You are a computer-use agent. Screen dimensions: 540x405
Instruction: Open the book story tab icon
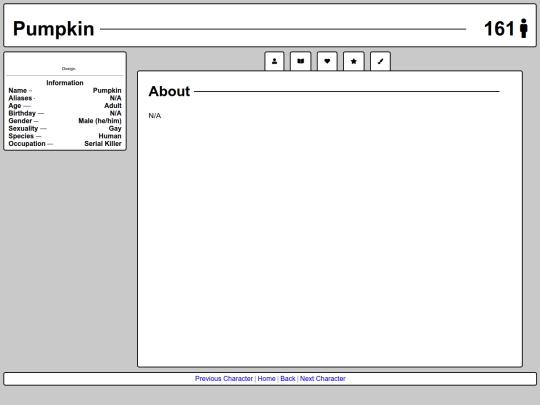coord(301,61)
